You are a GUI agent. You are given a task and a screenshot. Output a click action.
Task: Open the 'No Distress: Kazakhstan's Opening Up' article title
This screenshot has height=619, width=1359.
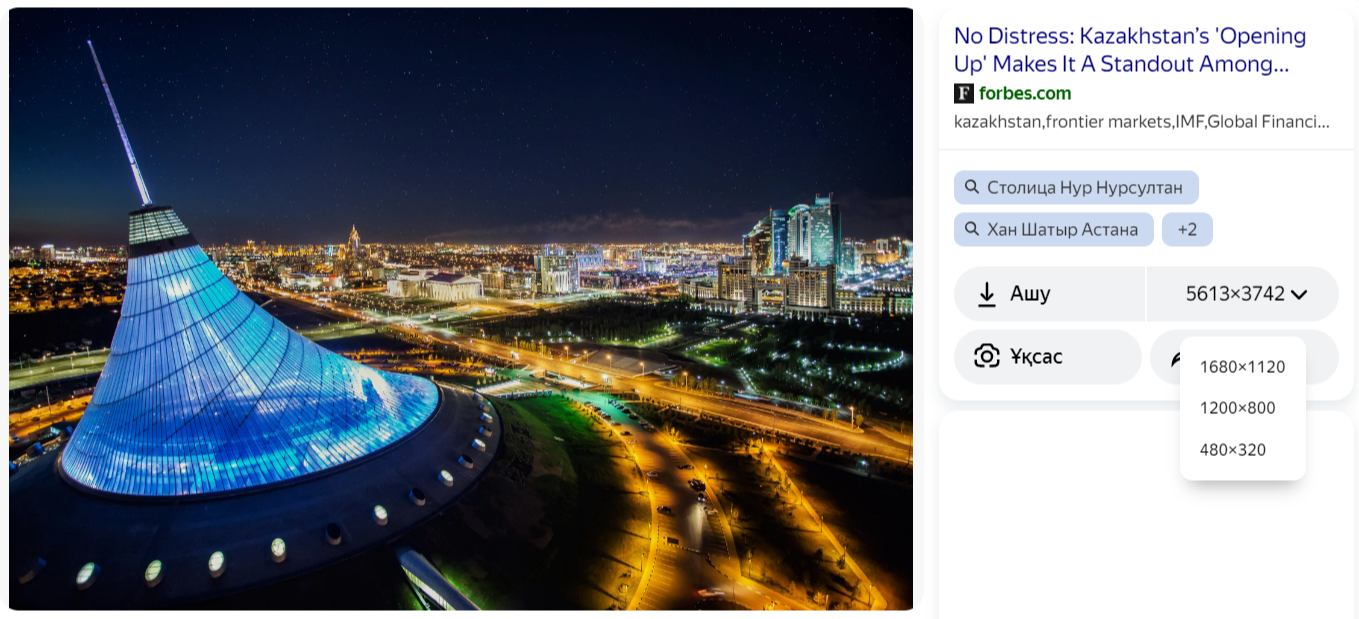coord(1130,50)
